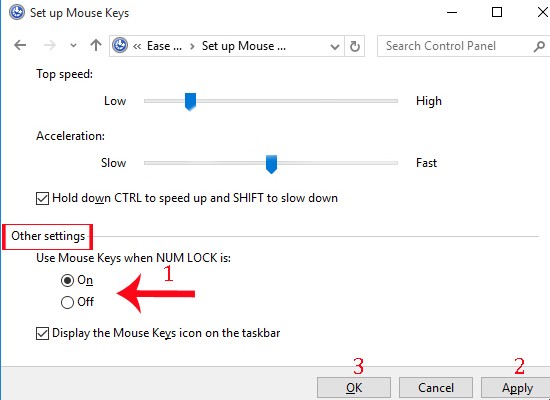Select the Set up Mouse breadcrumb
The image size is (550, 400).
point(243,46)
